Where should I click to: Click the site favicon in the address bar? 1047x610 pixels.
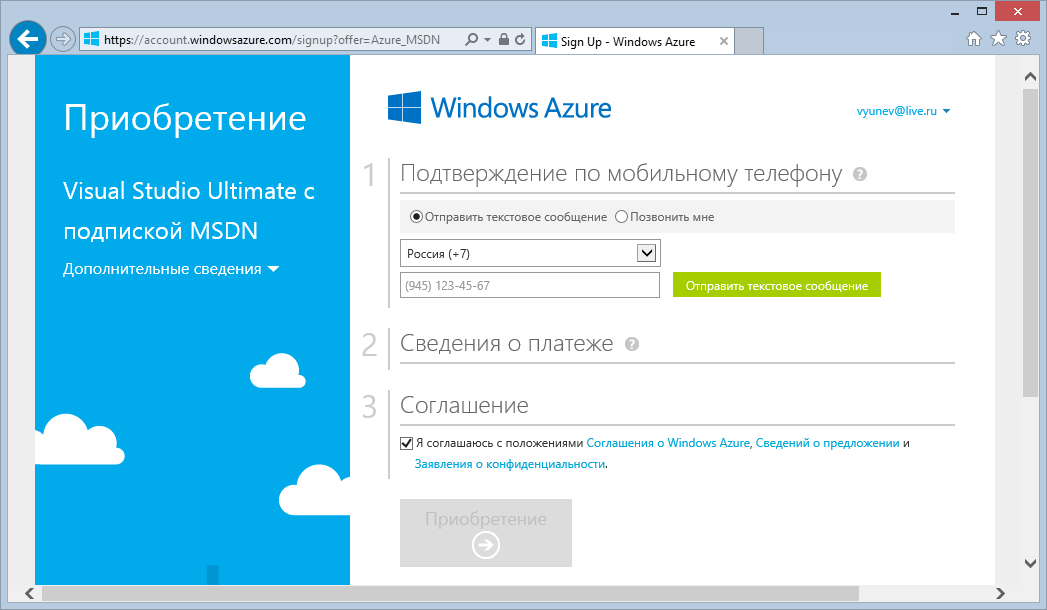(91, 39)
